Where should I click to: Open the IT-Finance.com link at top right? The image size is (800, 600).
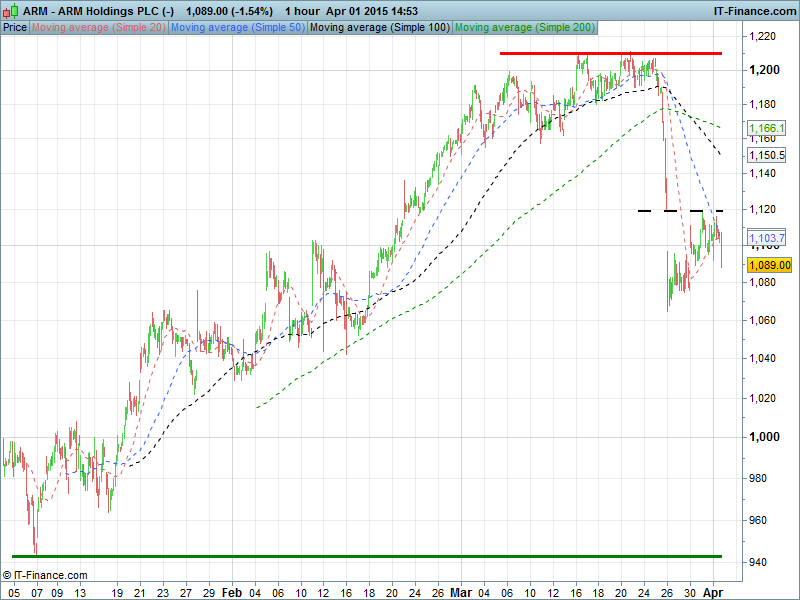click(753, 10)
